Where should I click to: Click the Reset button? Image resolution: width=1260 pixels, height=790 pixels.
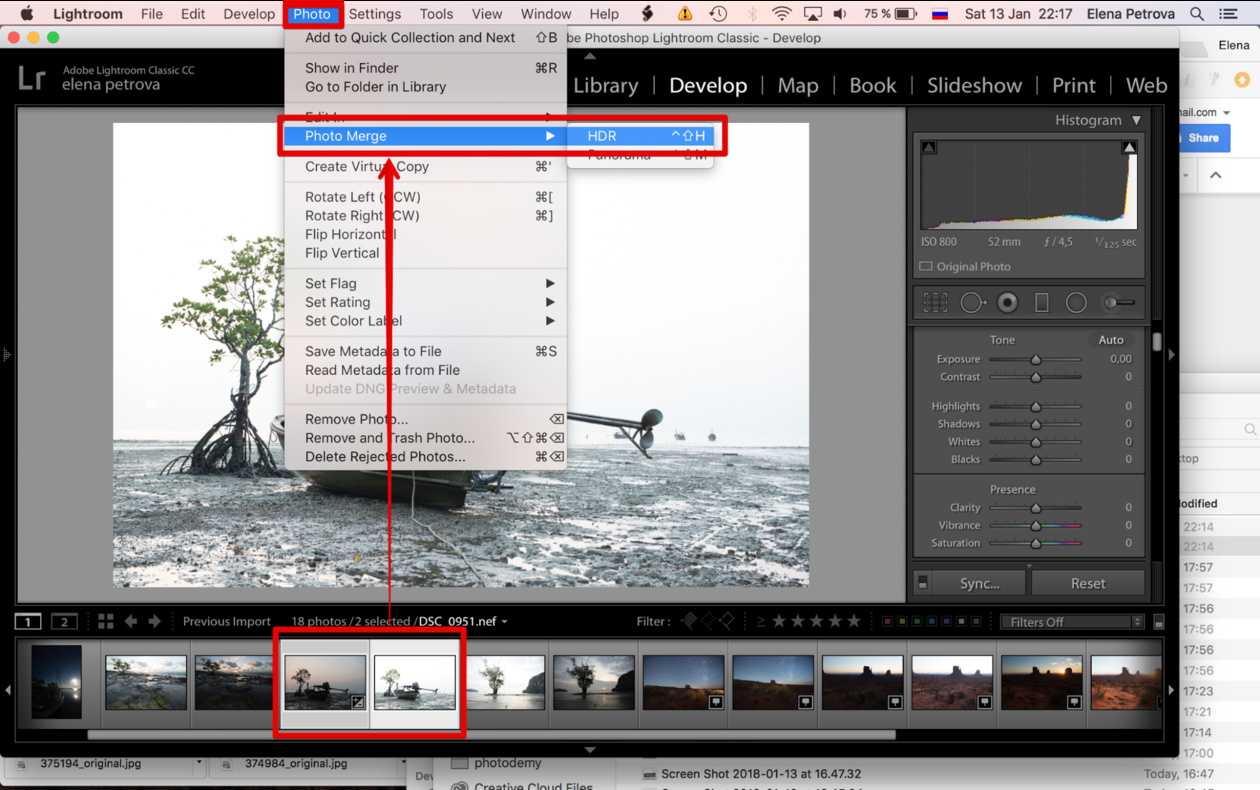[x=1088, y=583]
